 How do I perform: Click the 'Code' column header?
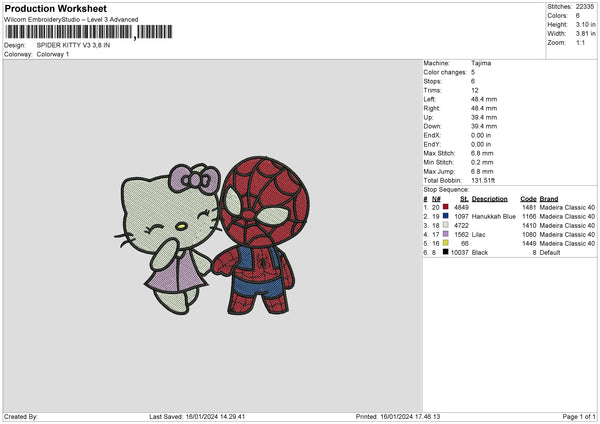click(528, 199)
